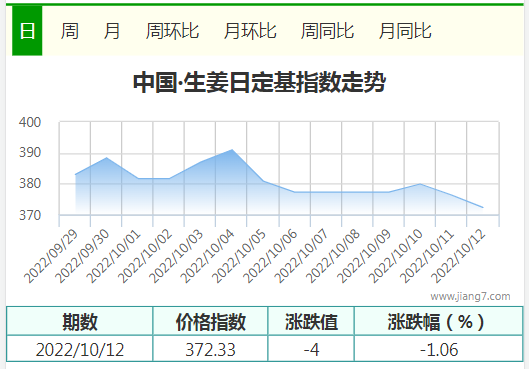Click the 涨跌幅（%） column header
529x369 pixels.
[x=439, y=321]
